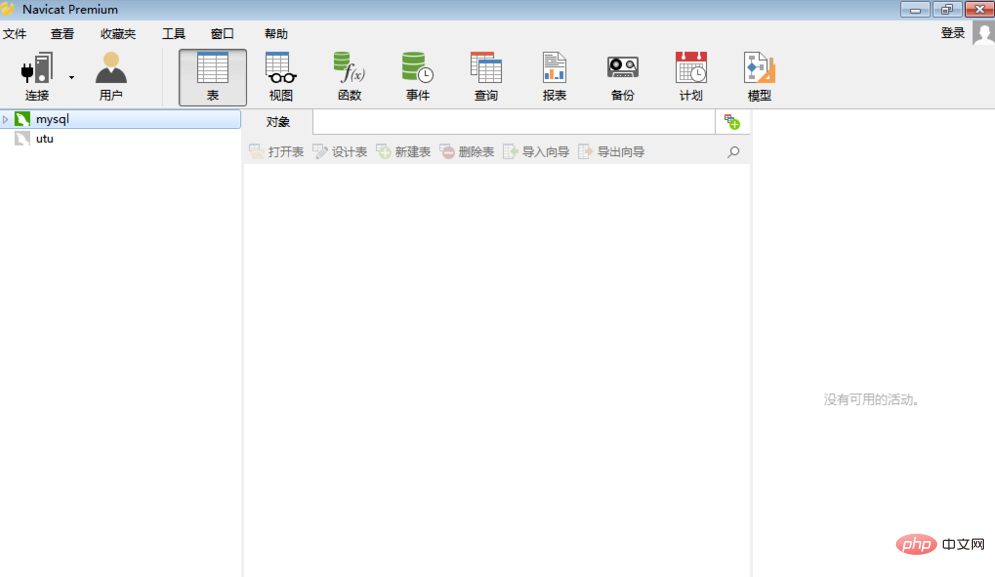Open the 备份 backup section
The height and width of the screenshot is (577, 995).
coord(623,77)
